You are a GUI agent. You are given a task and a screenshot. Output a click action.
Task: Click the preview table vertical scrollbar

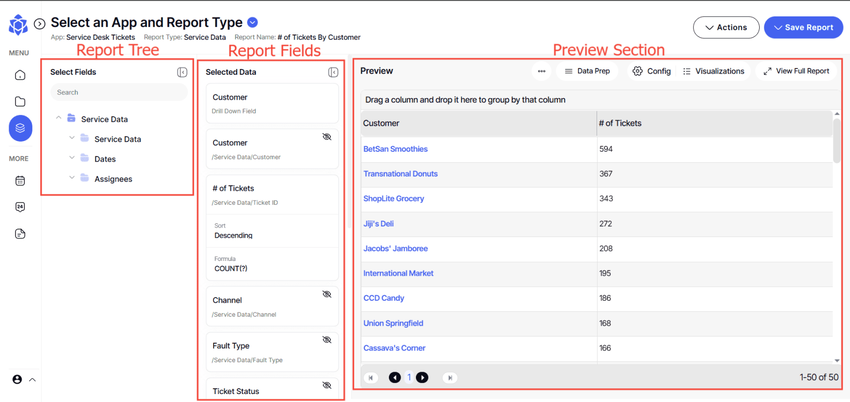click(x=837, y=140)
